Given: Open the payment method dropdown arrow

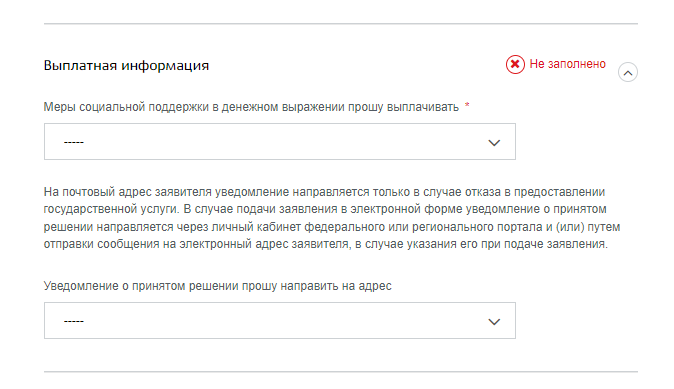Looking at the screenshot, I should [494, 143].
